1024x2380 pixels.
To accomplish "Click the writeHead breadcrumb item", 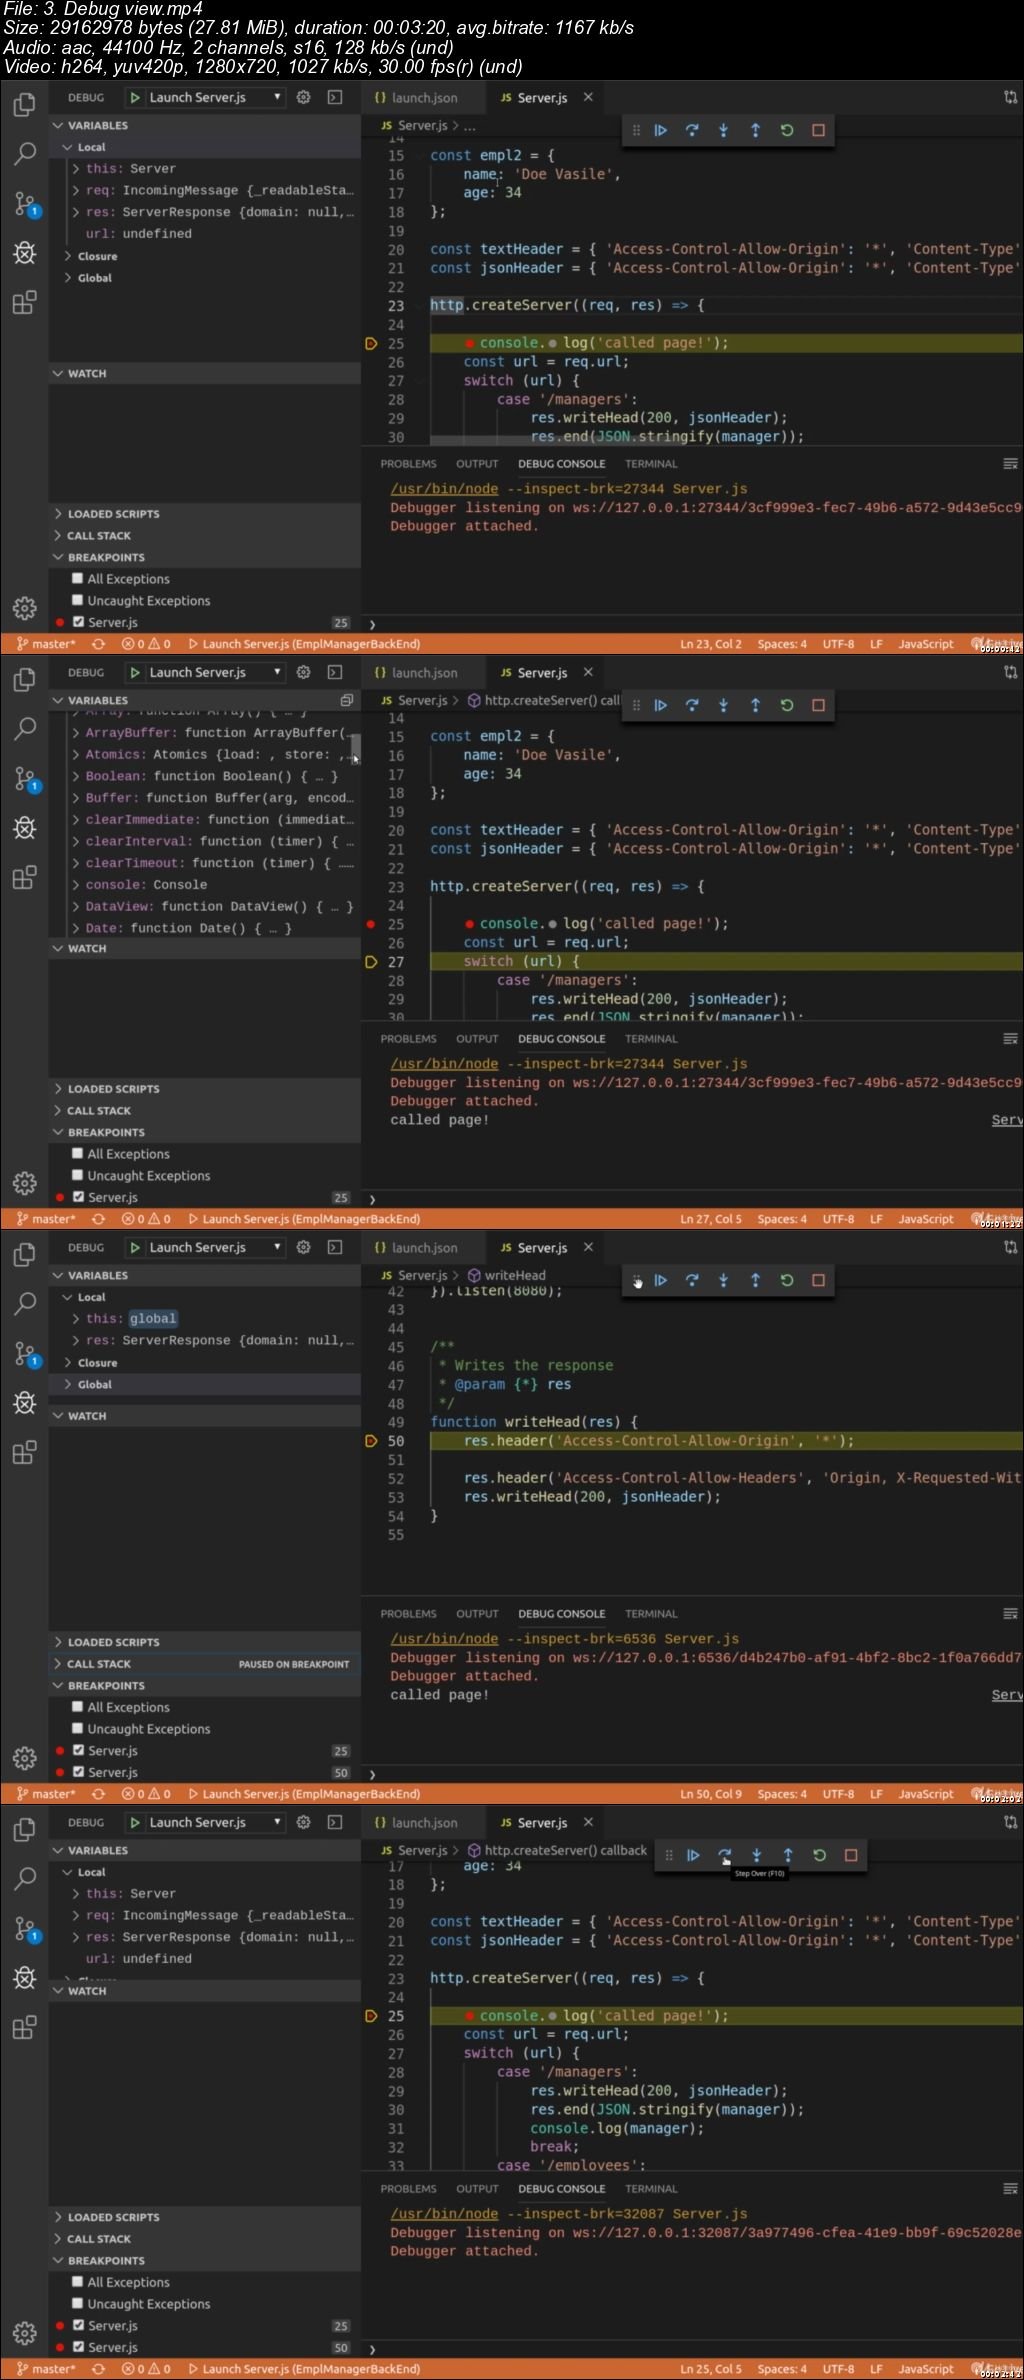I will pos(507,1275).
